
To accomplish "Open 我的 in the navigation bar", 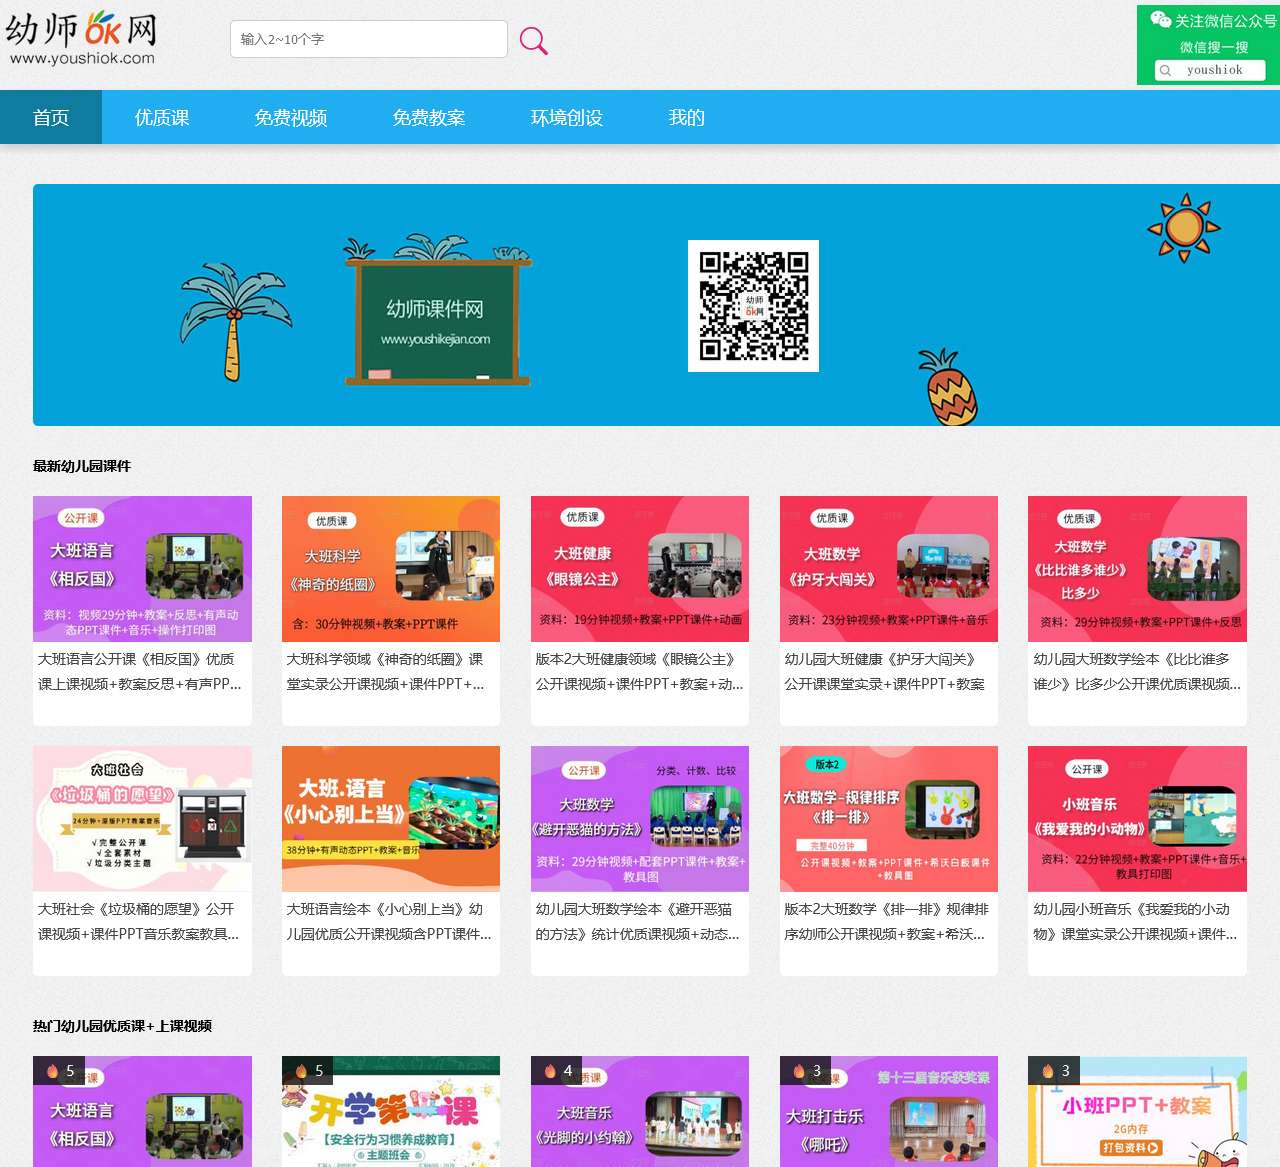I will pyautogui.click(x=687, y=118).
